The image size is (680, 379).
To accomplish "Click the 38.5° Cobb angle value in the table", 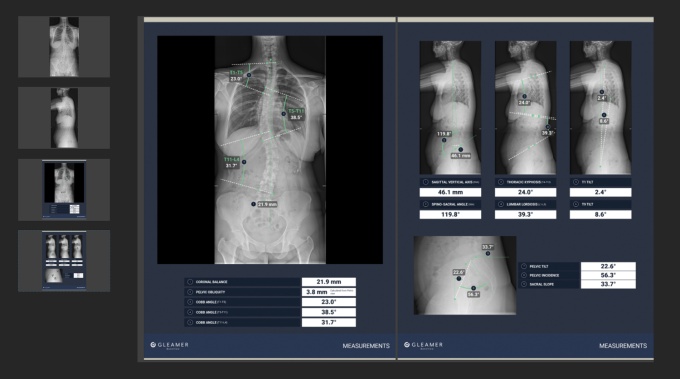I will [329, 312].
